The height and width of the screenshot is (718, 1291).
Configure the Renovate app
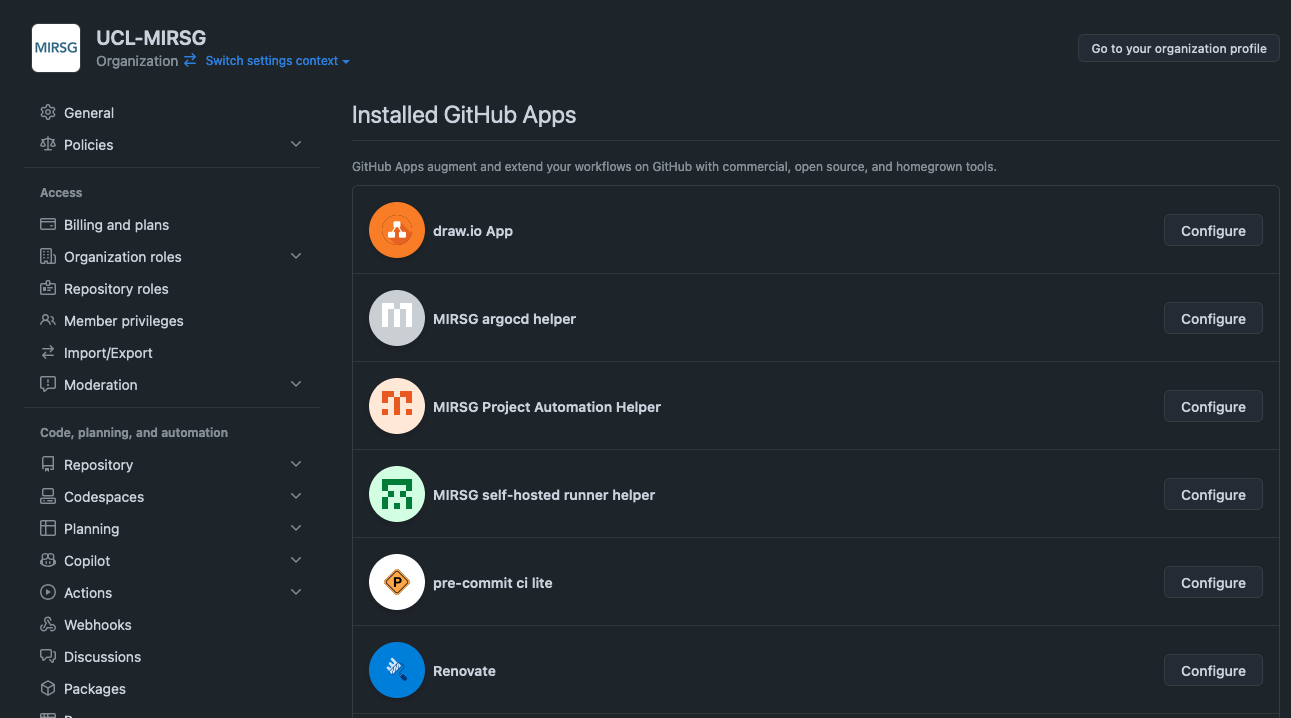coord(1212,670)
